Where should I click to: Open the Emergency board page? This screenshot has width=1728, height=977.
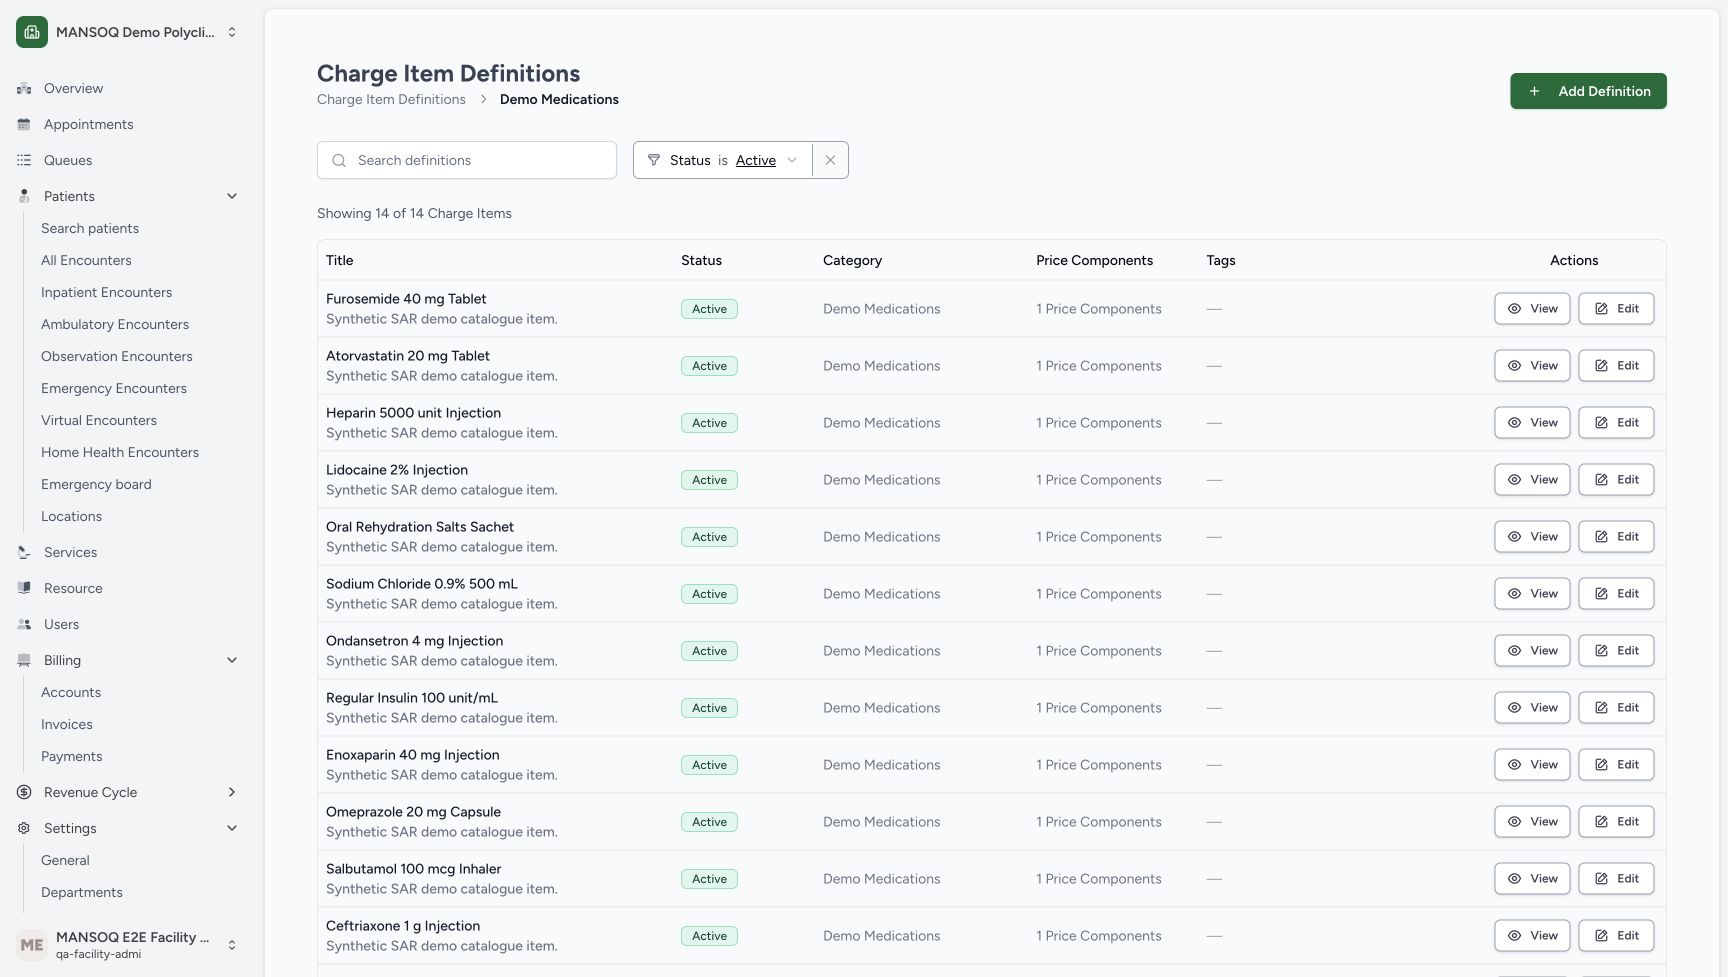pyautogui.click(x=96, y=484)
